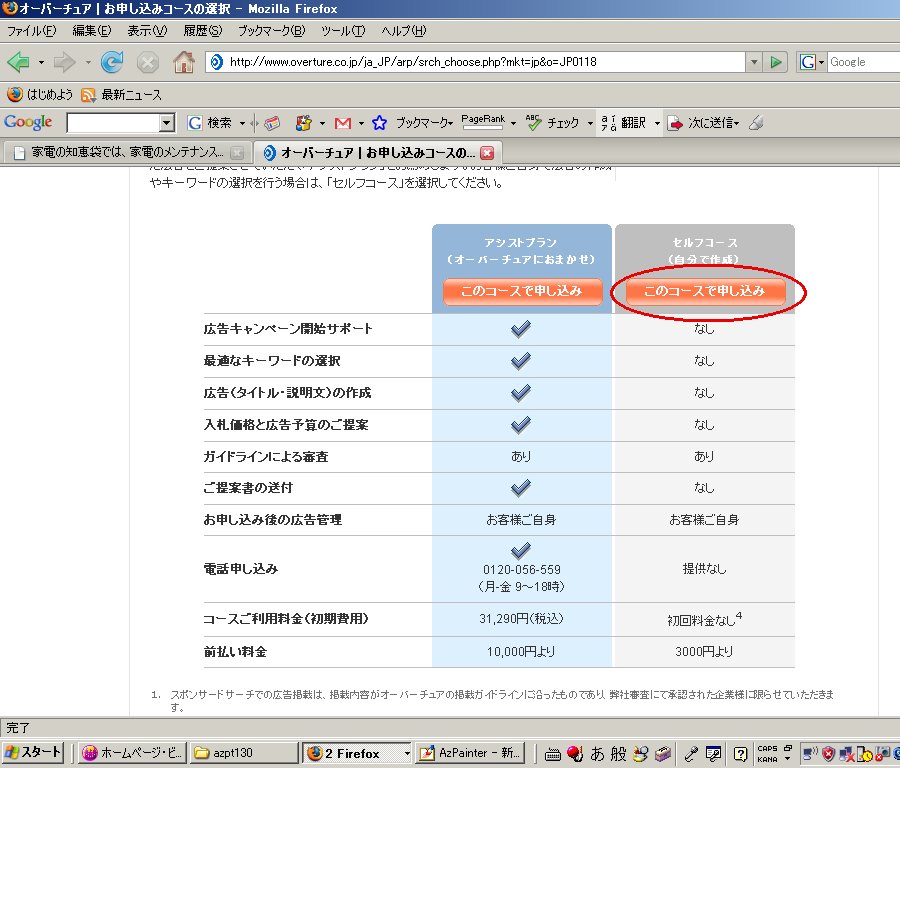Go back with the green Back arrow
Screen dimensions: 900x900
(x=18, y=62)
